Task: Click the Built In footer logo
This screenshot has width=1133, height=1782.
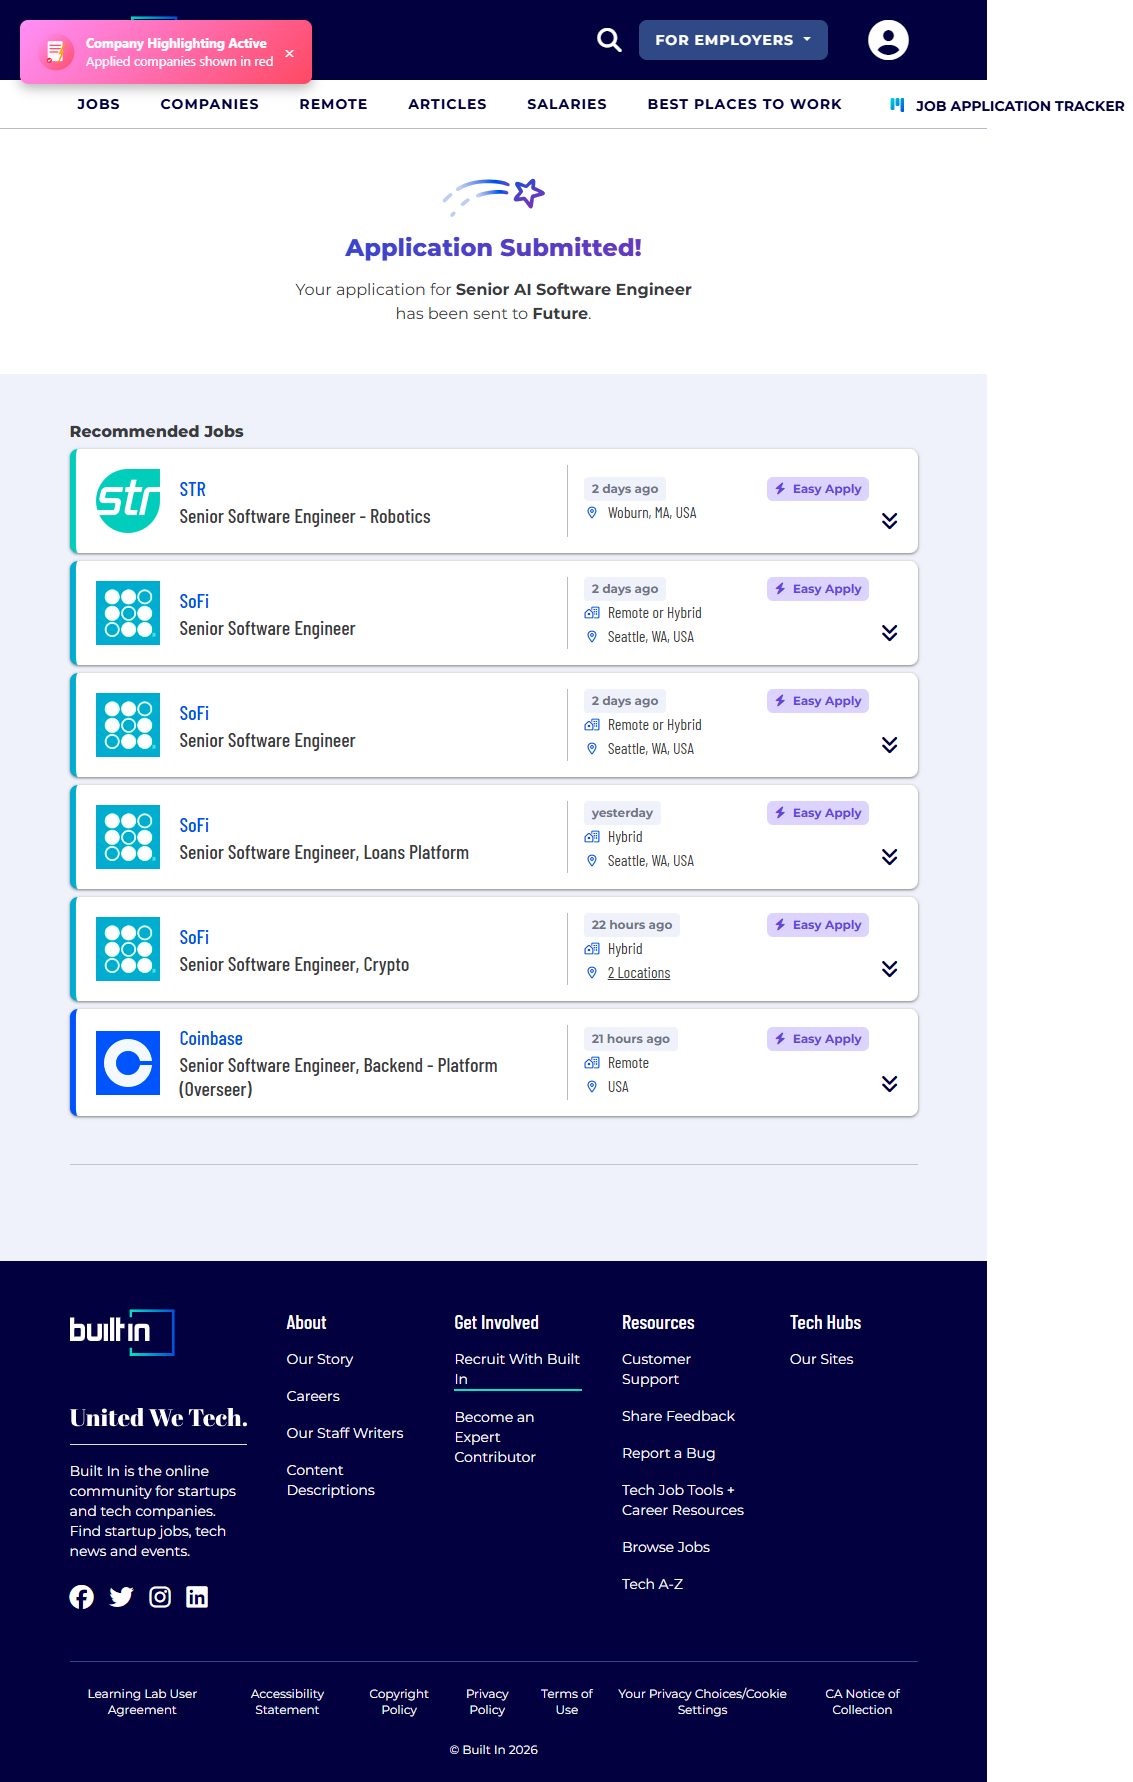Action: (122, 1332)
